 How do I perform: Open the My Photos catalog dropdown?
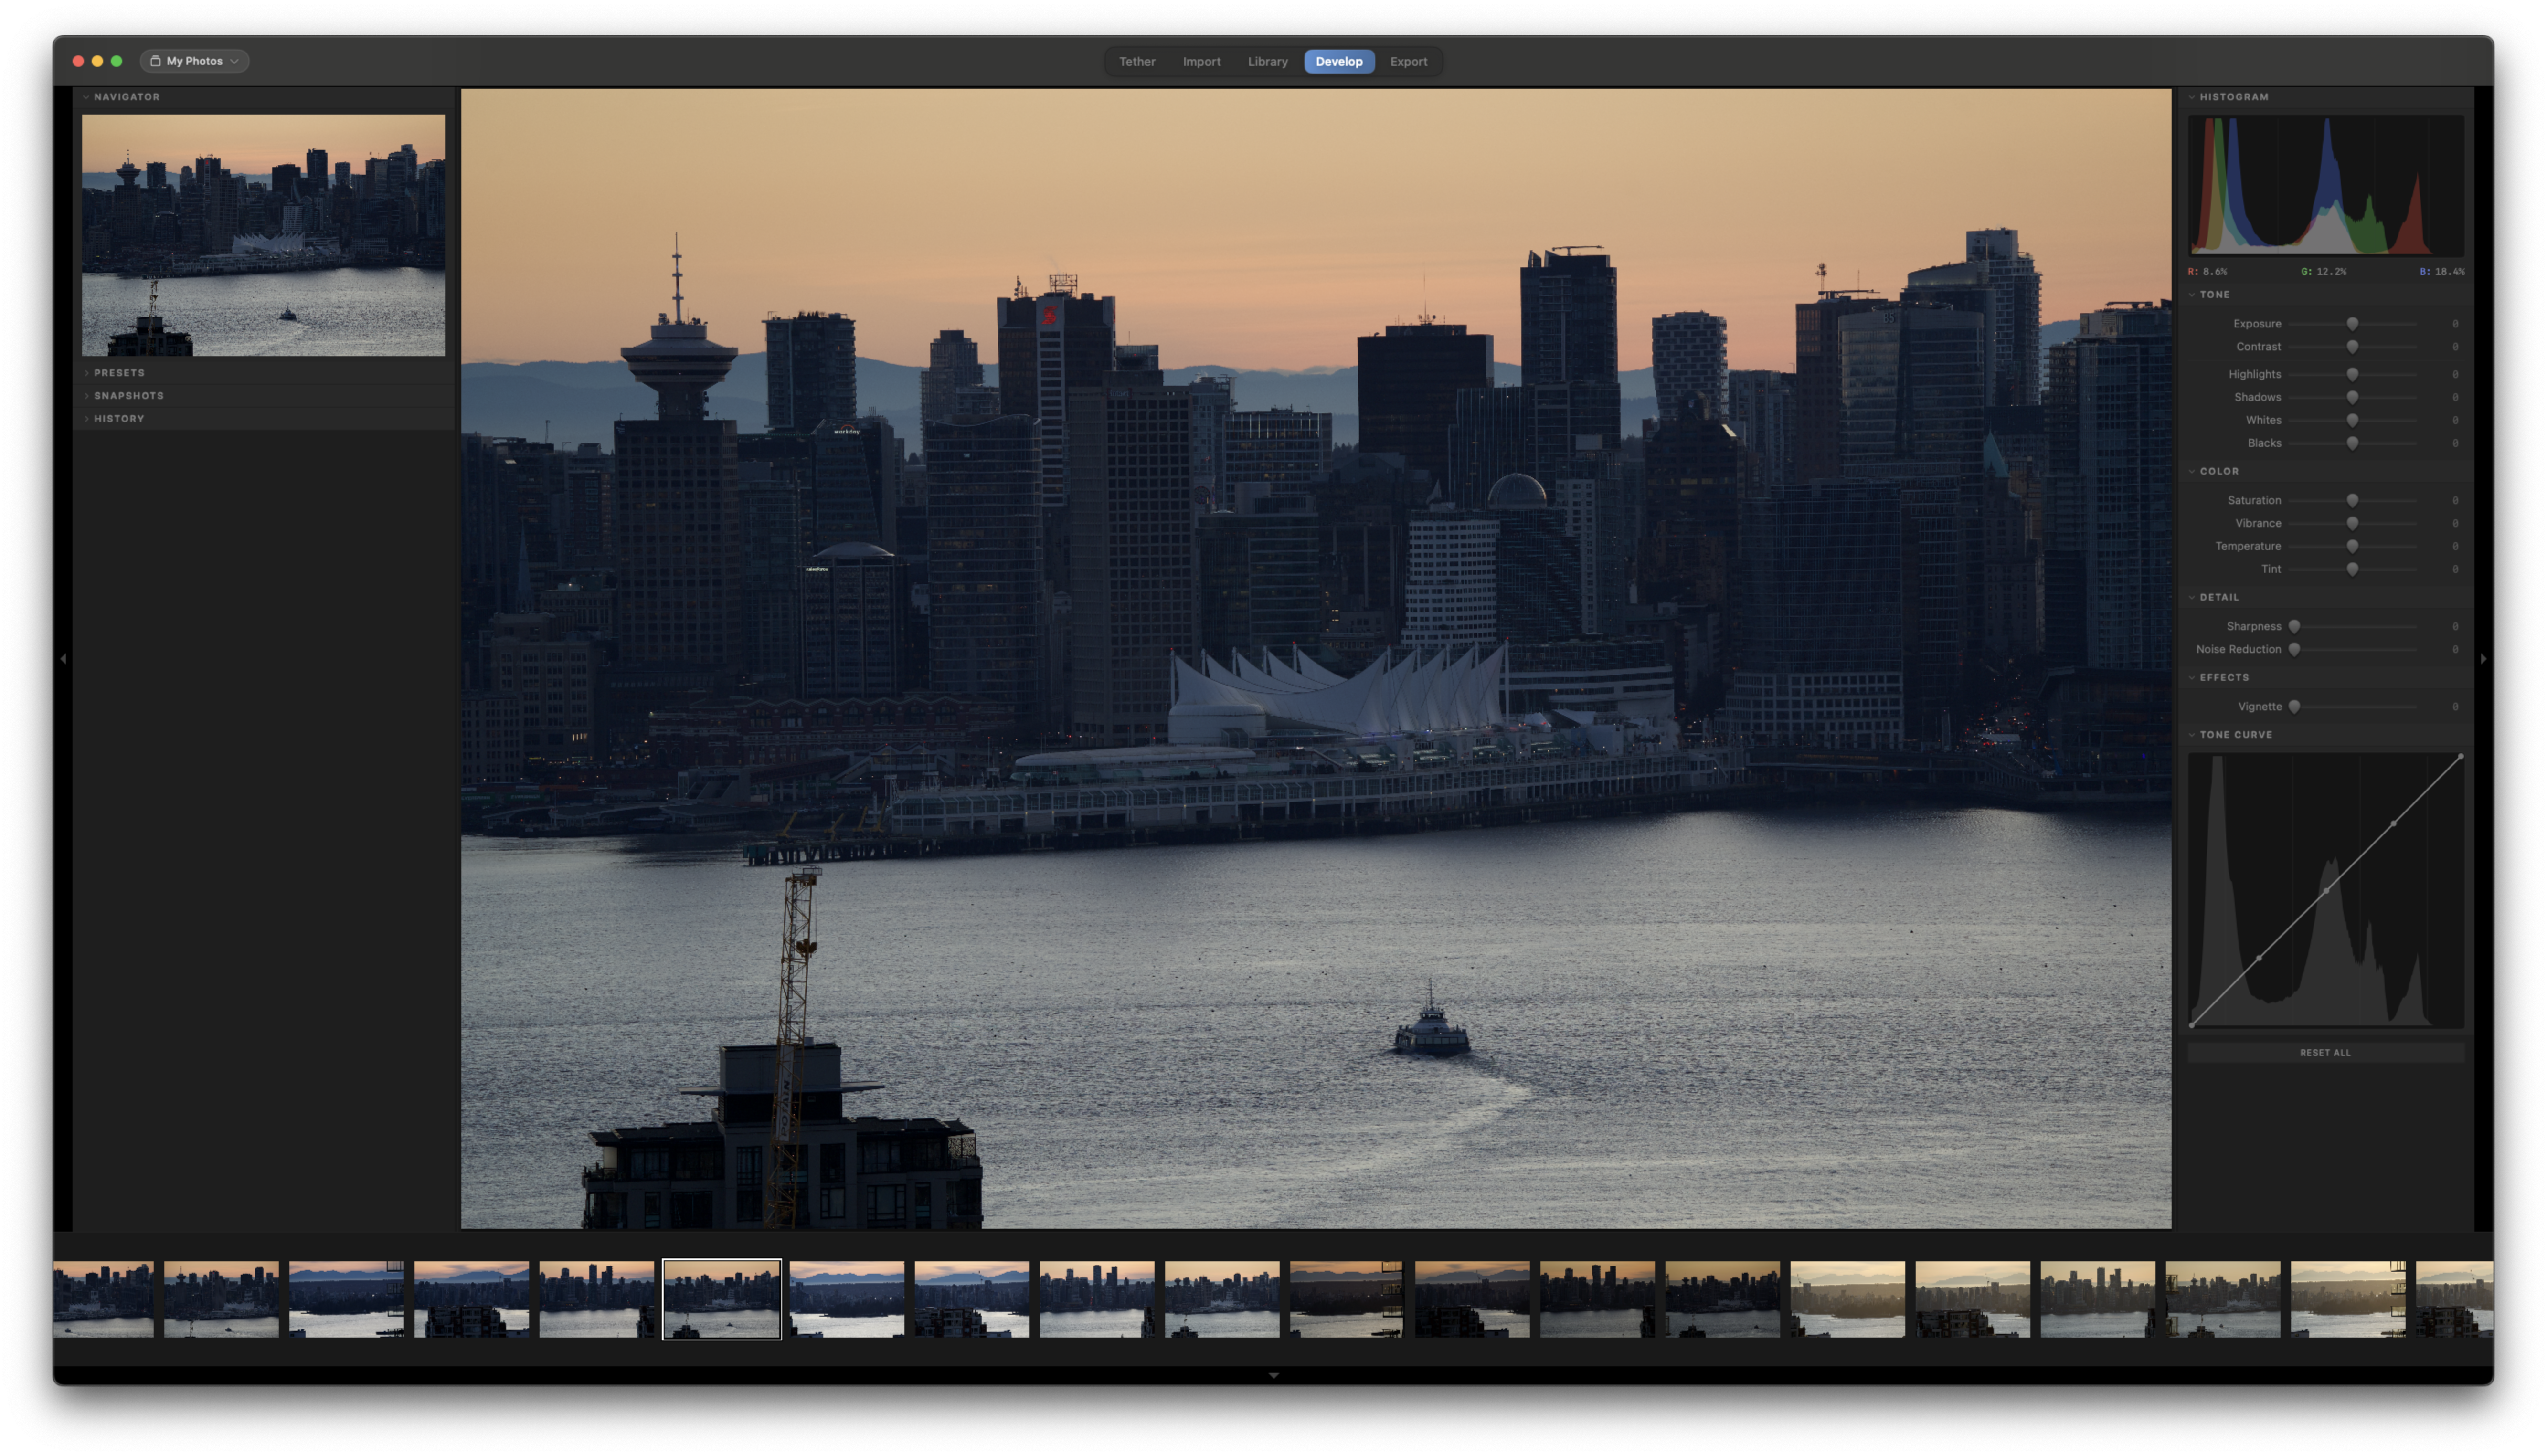point(195,61)
